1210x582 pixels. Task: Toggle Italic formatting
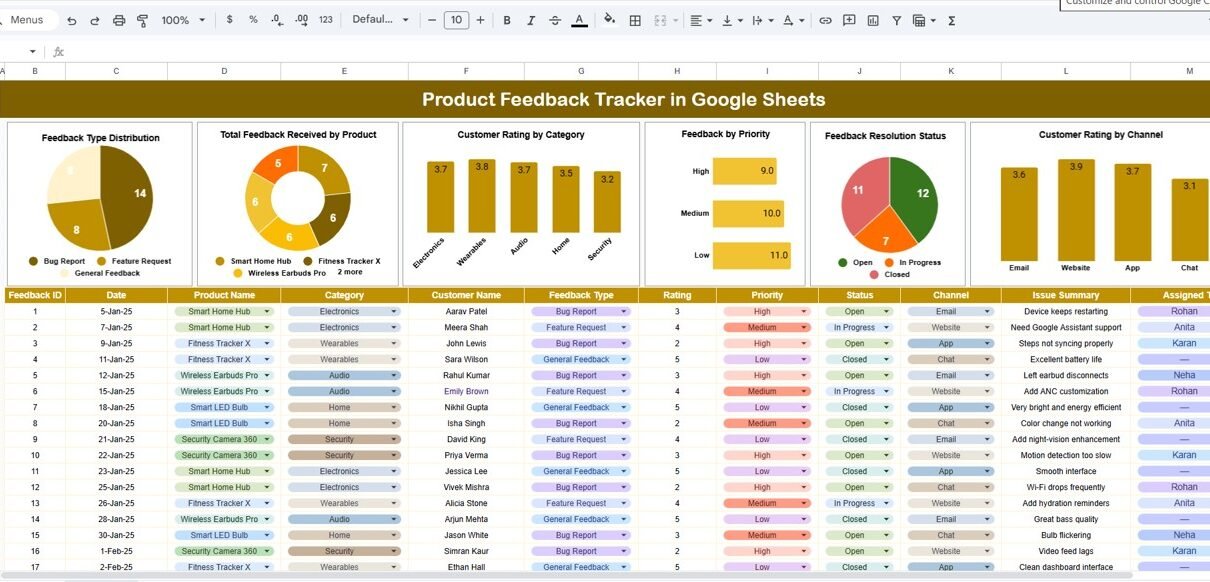click(x=531, y=20)
